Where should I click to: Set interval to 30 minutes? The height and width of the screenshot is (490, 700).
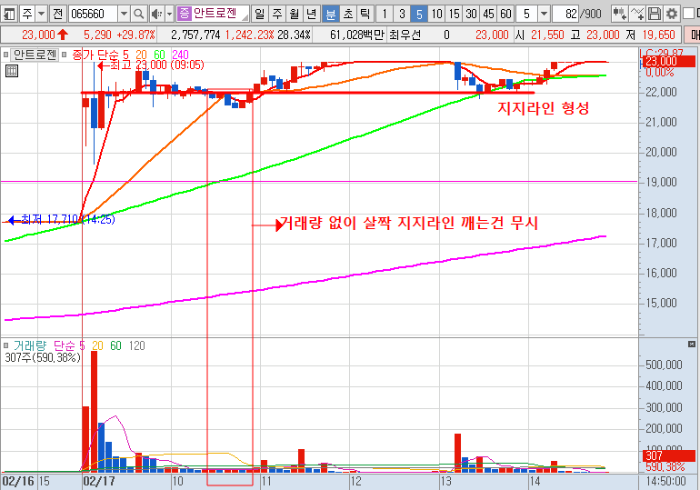coord(471,14)
